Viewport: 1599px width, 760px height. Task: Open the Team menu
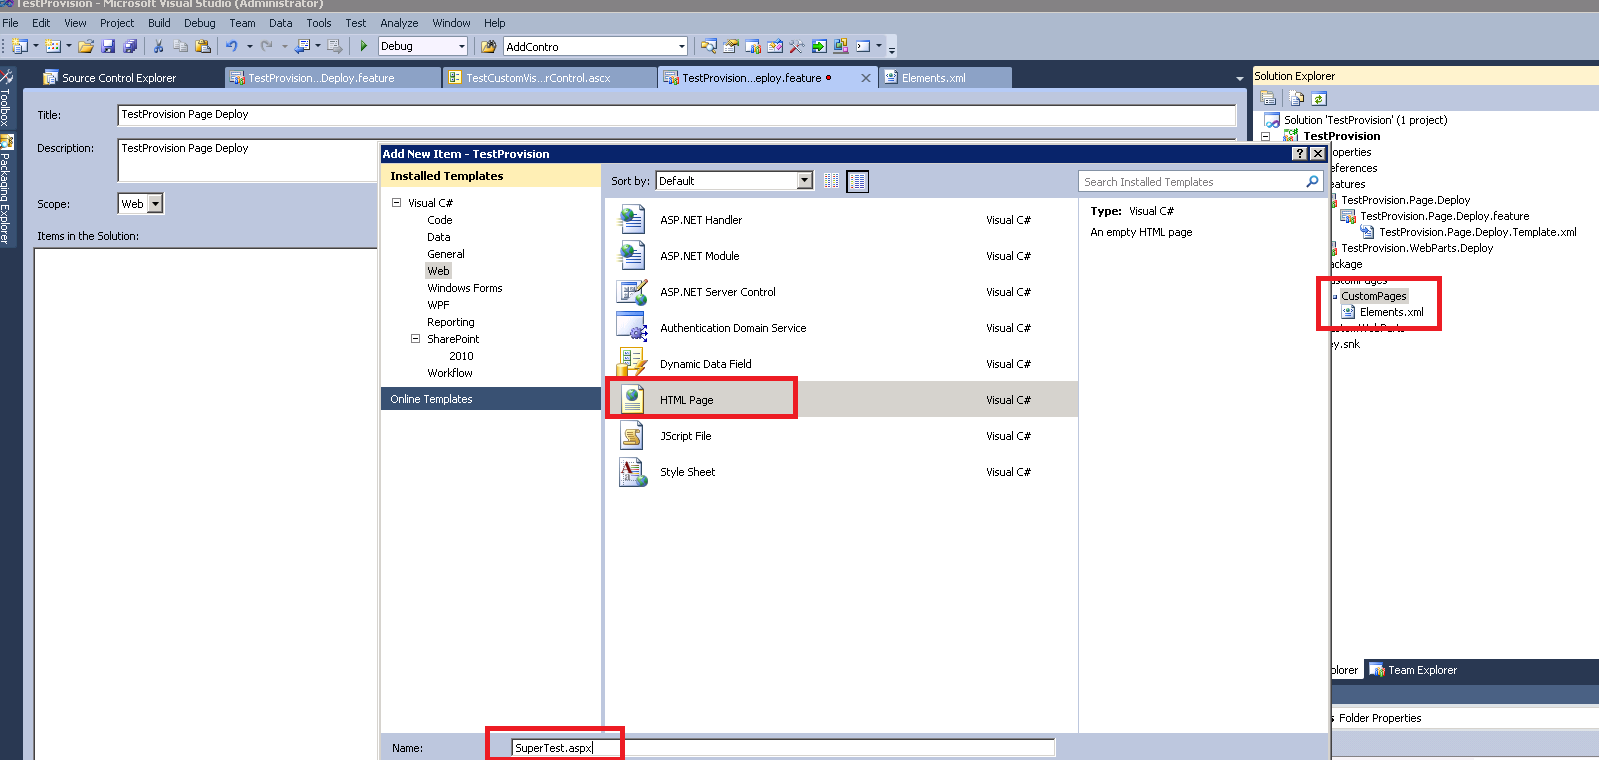[242, 23]
